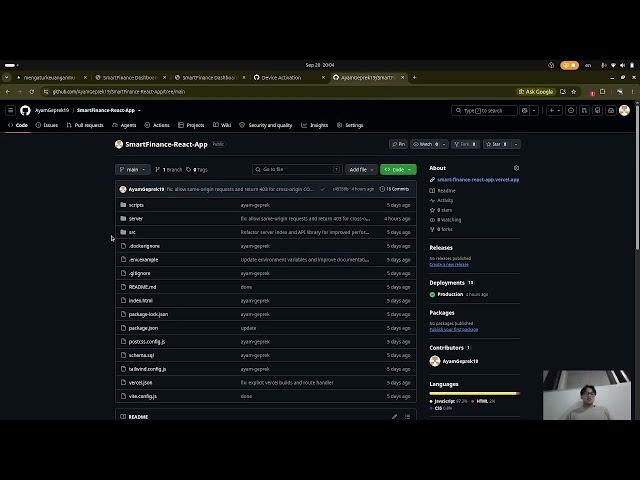Focus the Go to file search field
Screen dimensions: 640x480
click(297, 169)
